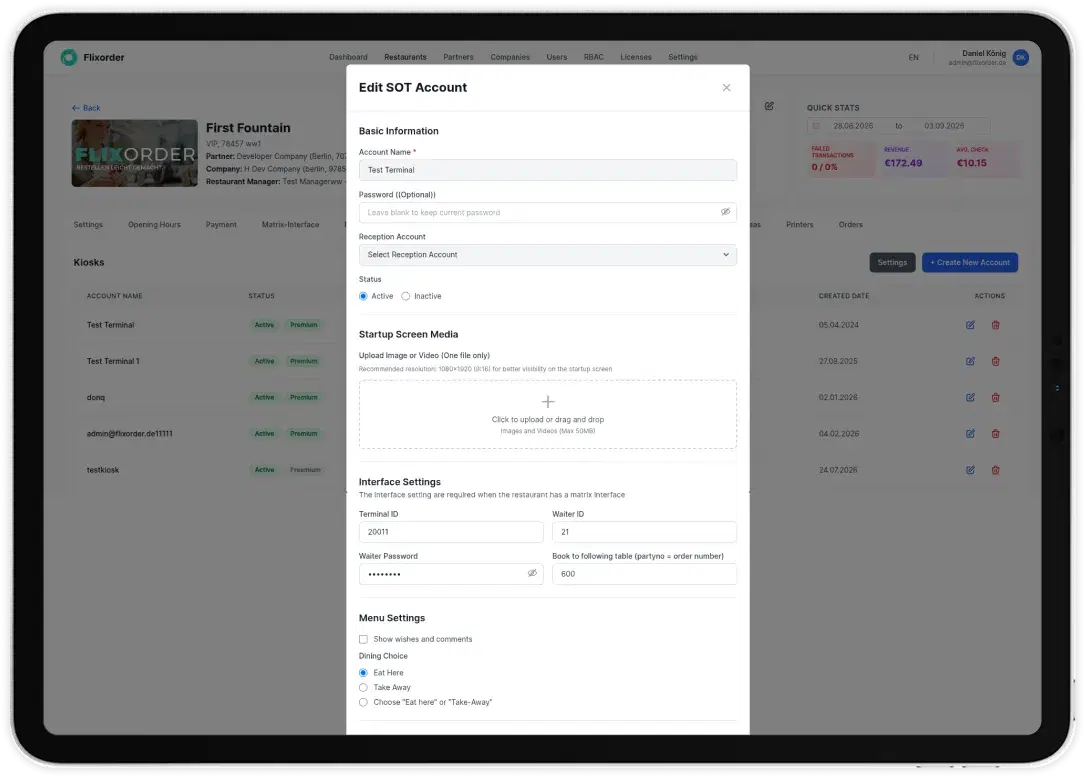Click the upload plus icon
Screen dimensions: 1086x778
click(x=548, y=402)
